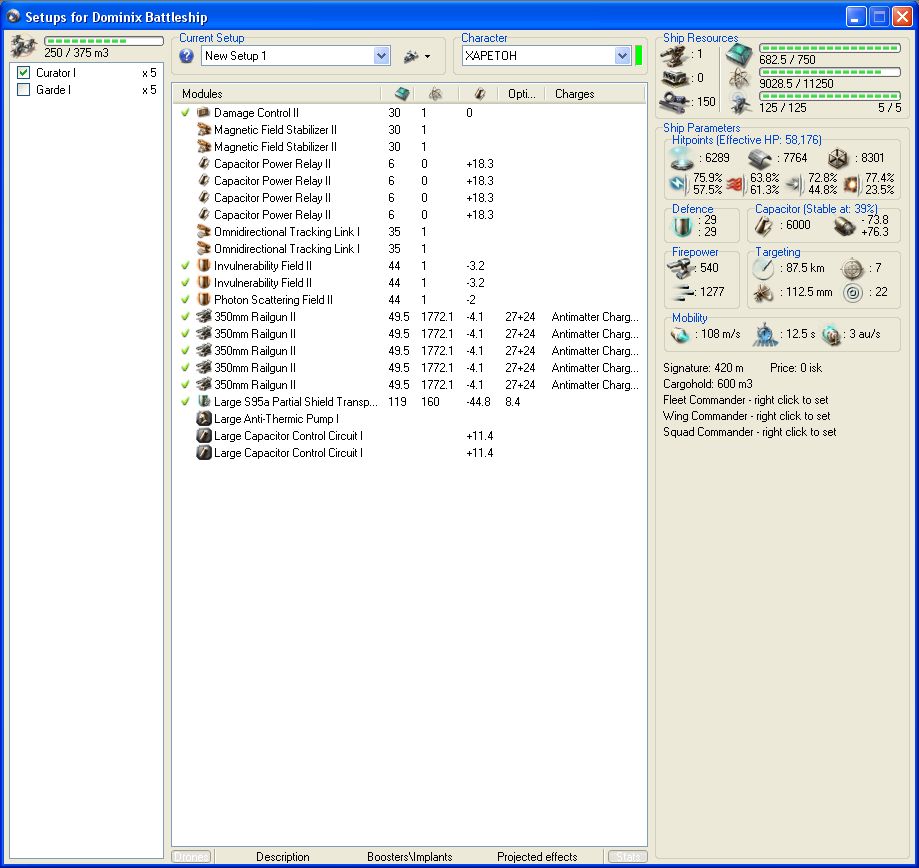This screenshot has height=868, width=919.
Task: Select the third 350mm Railgun II icon
Action: tap(203, 350)
